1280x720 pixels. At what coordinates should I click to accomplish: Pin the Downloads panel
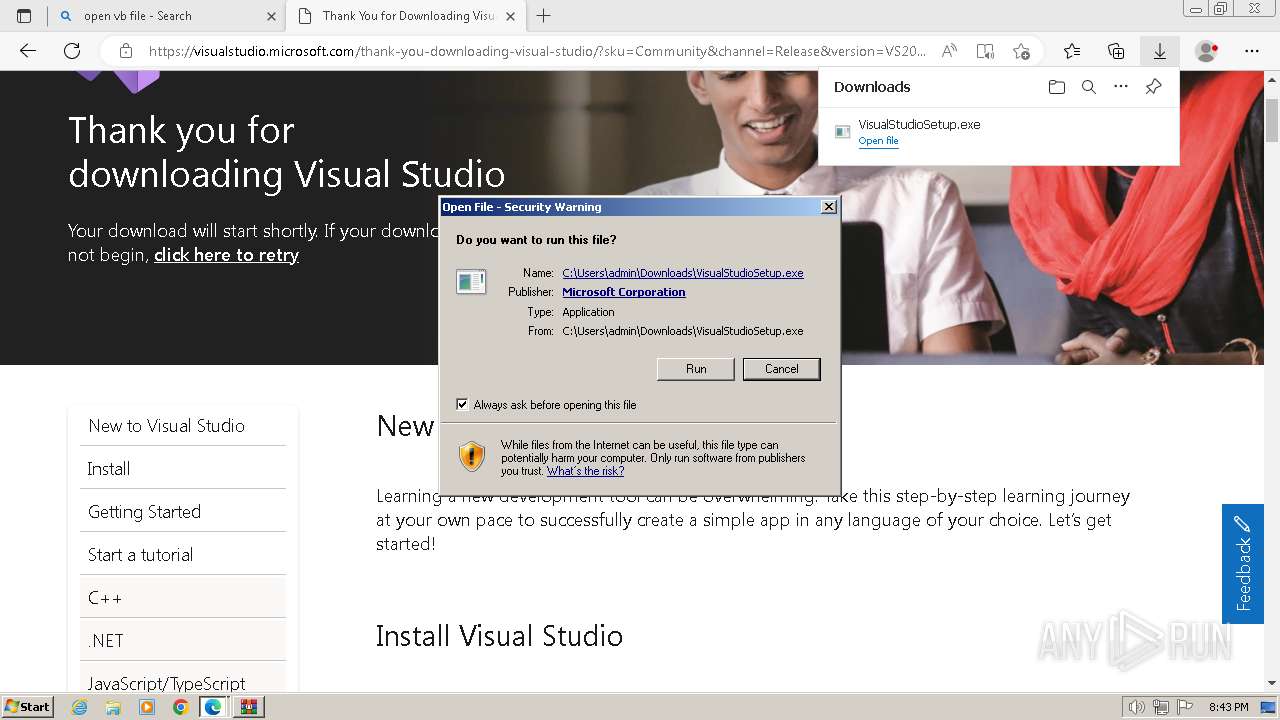click(x=1153, y=87)
